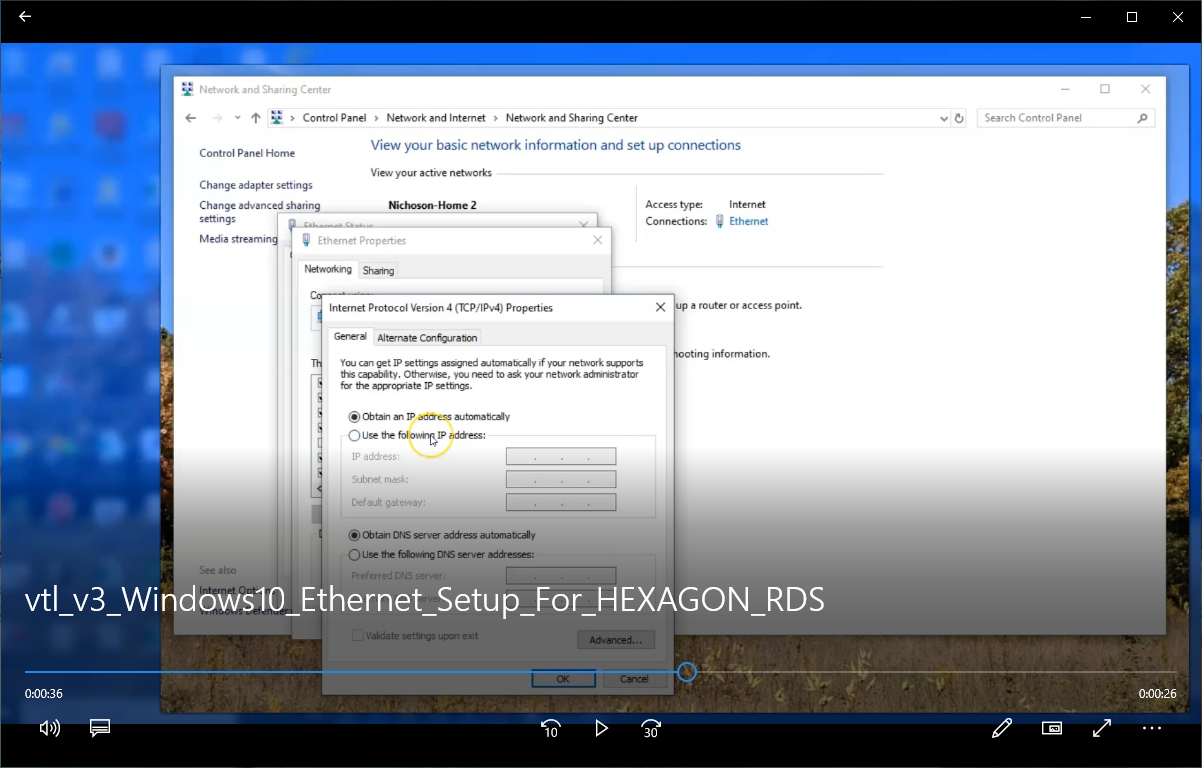
Task: Open the more options ellipsis menu
Action: pyautogui.click(x=1152, y=728)
